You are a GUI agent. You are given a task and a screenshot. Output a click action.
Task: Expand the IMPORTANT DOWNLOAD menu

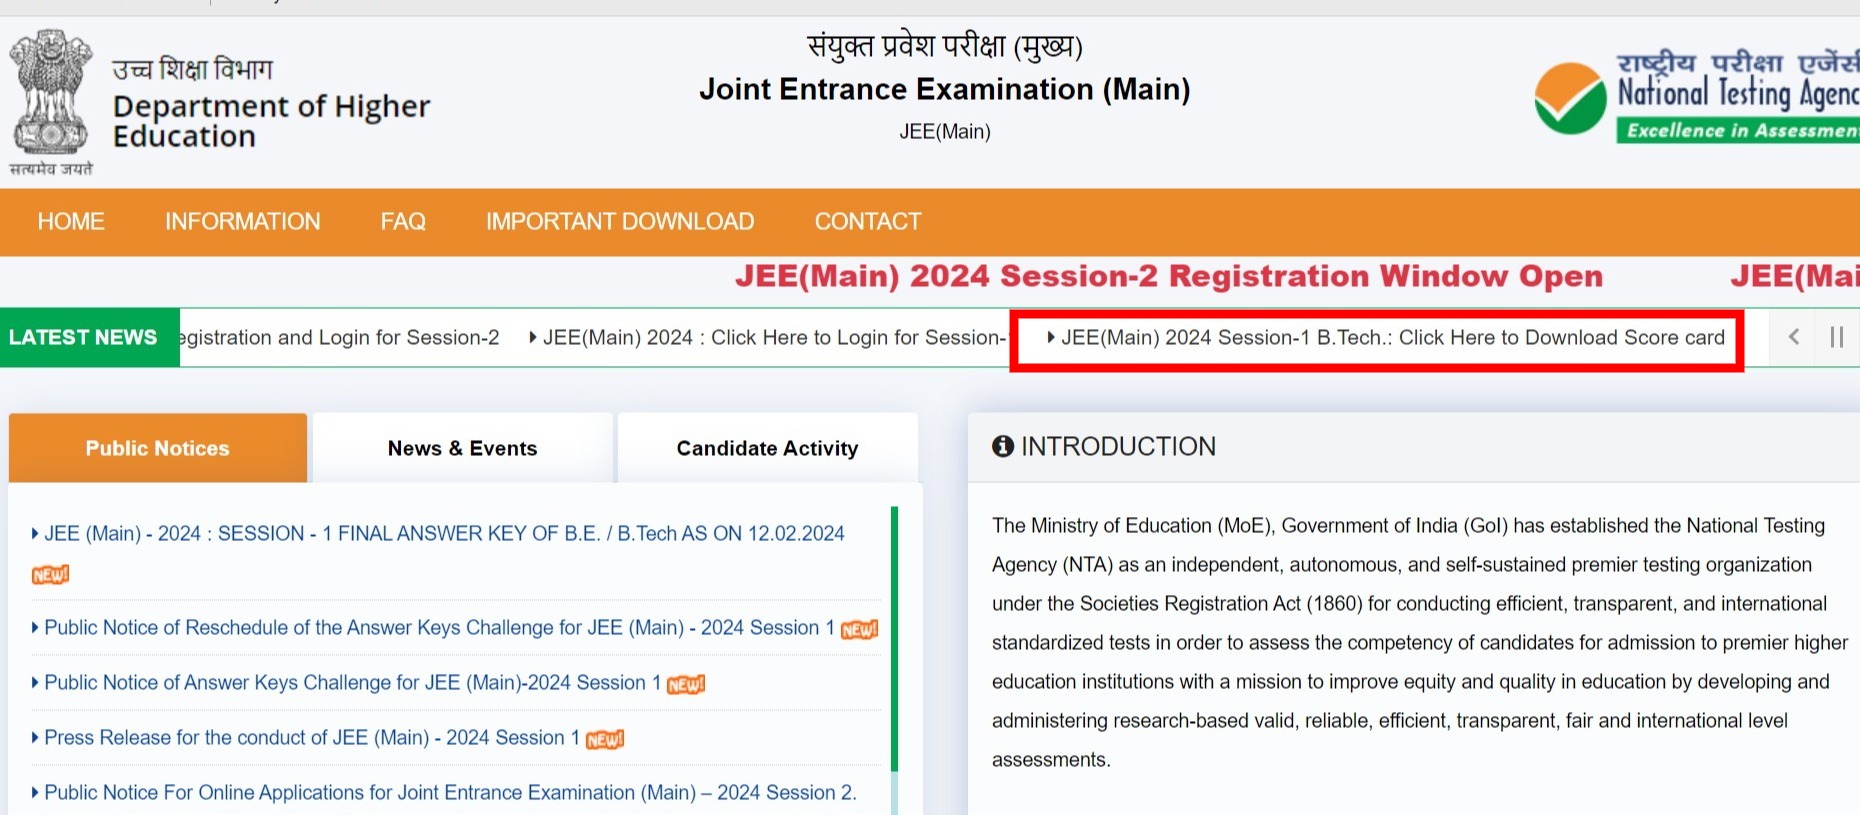click(620, 221)
